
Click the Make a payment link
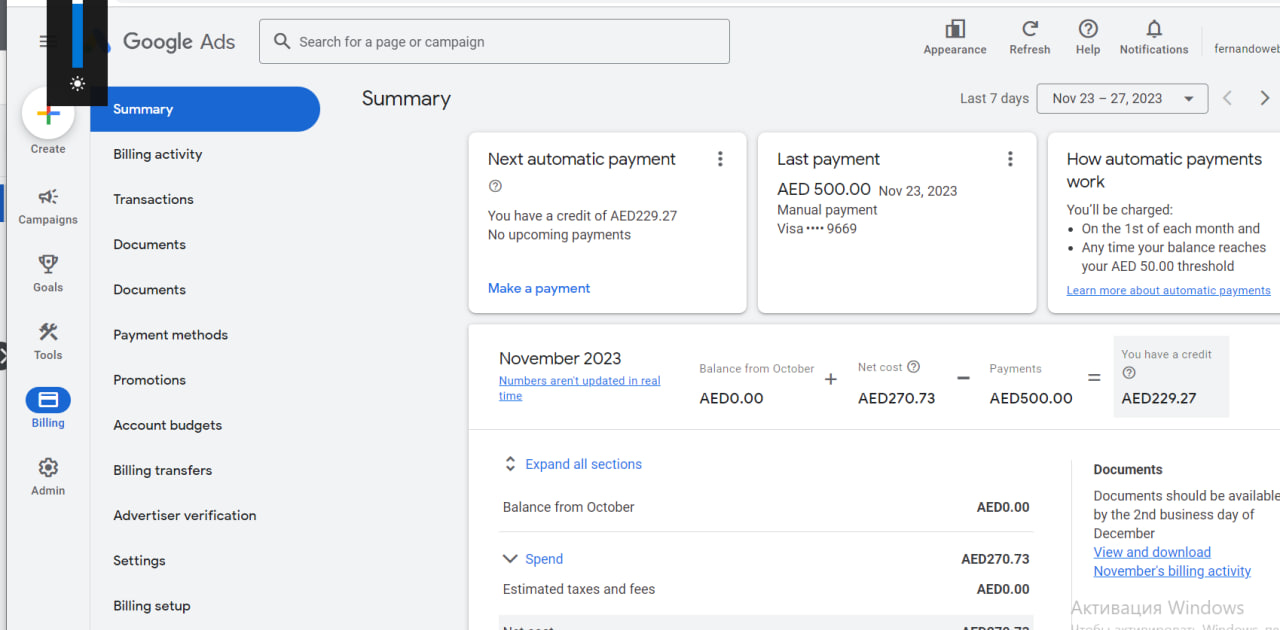pos(539,288)
